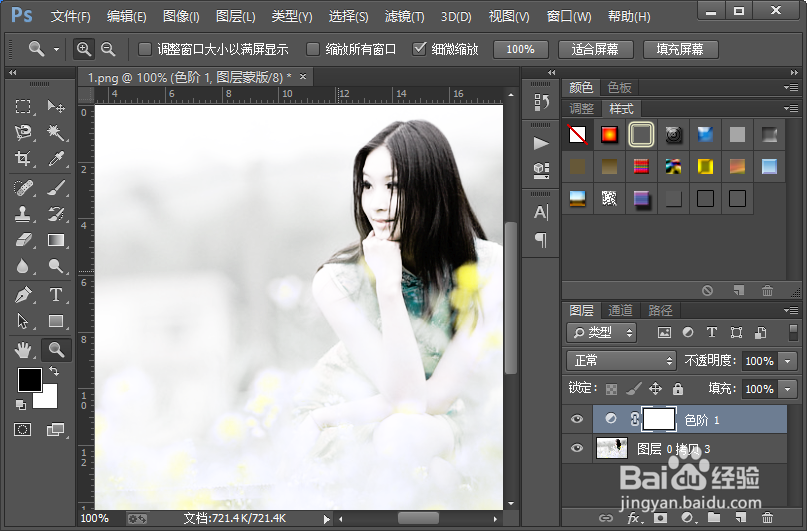Change screen mode icon
This screenshot has height=531, width=807.
pos(56,429)
